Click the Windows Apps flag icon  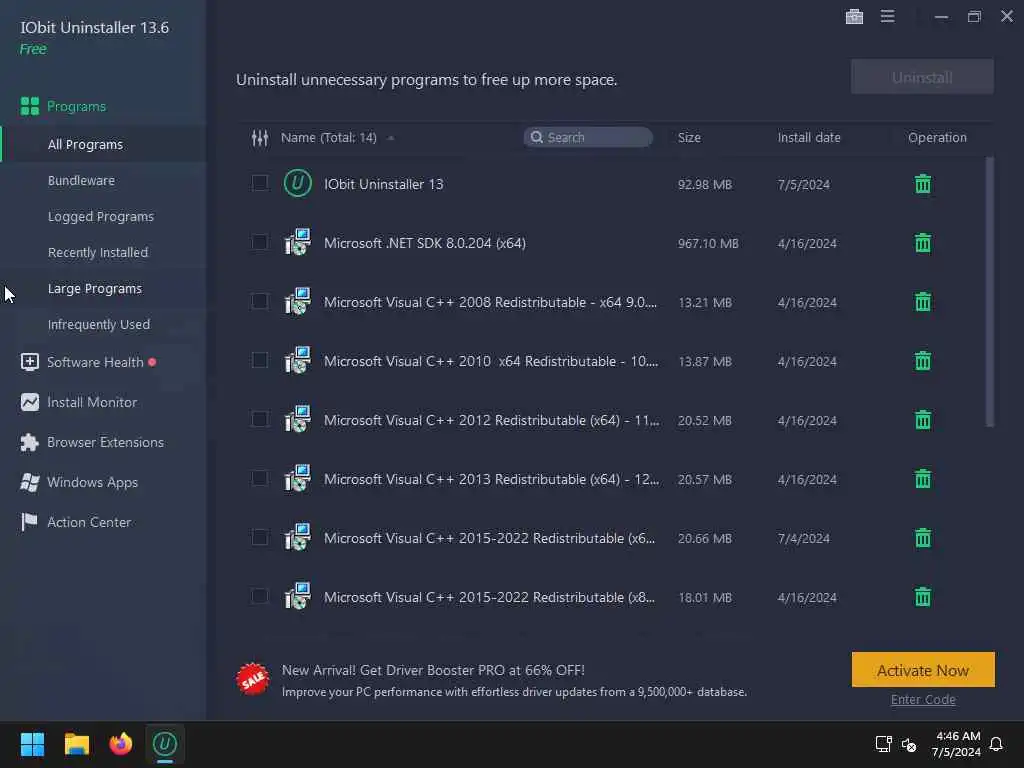[x=29, y=483]
